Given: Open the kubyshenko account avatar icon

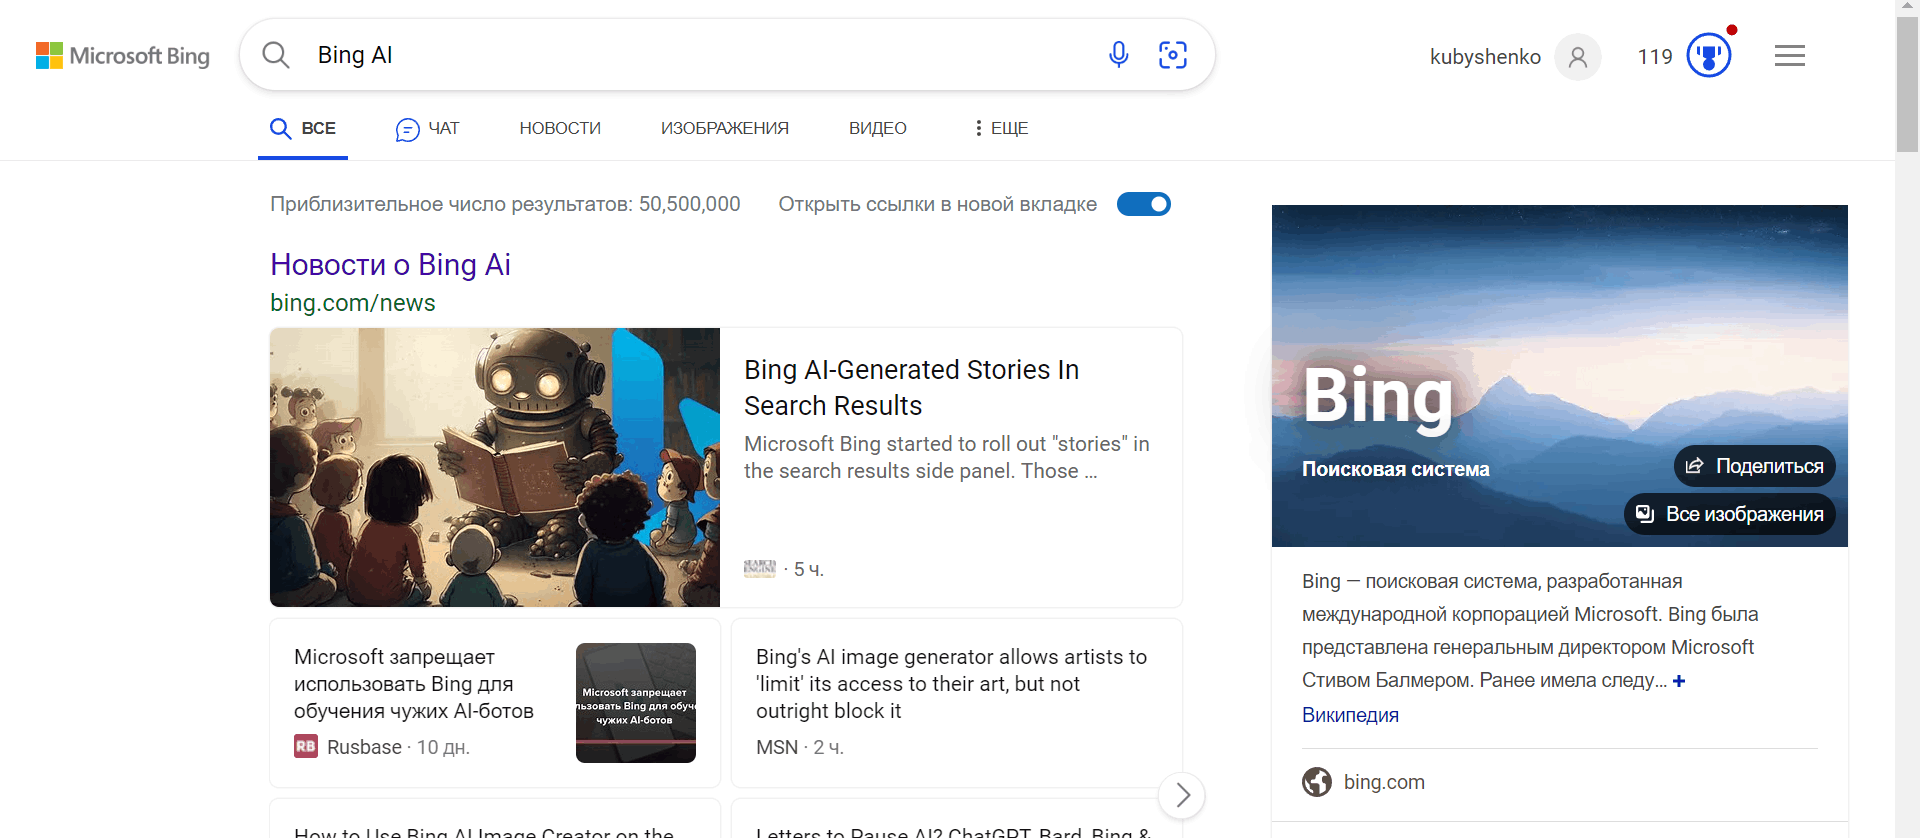Looking at the screenshot, I should (x=1578, y=57).
